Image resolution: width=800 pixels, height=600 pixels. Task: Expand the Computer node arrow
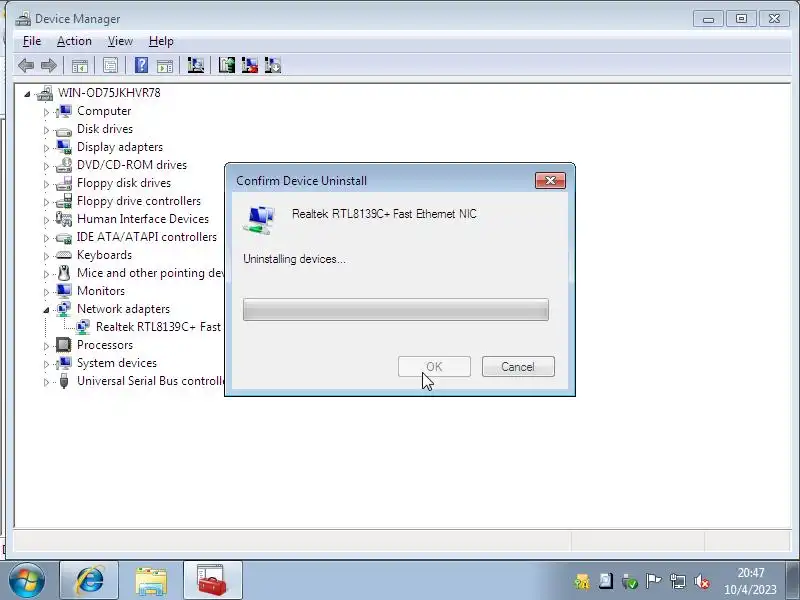click(x=46, y=112)
